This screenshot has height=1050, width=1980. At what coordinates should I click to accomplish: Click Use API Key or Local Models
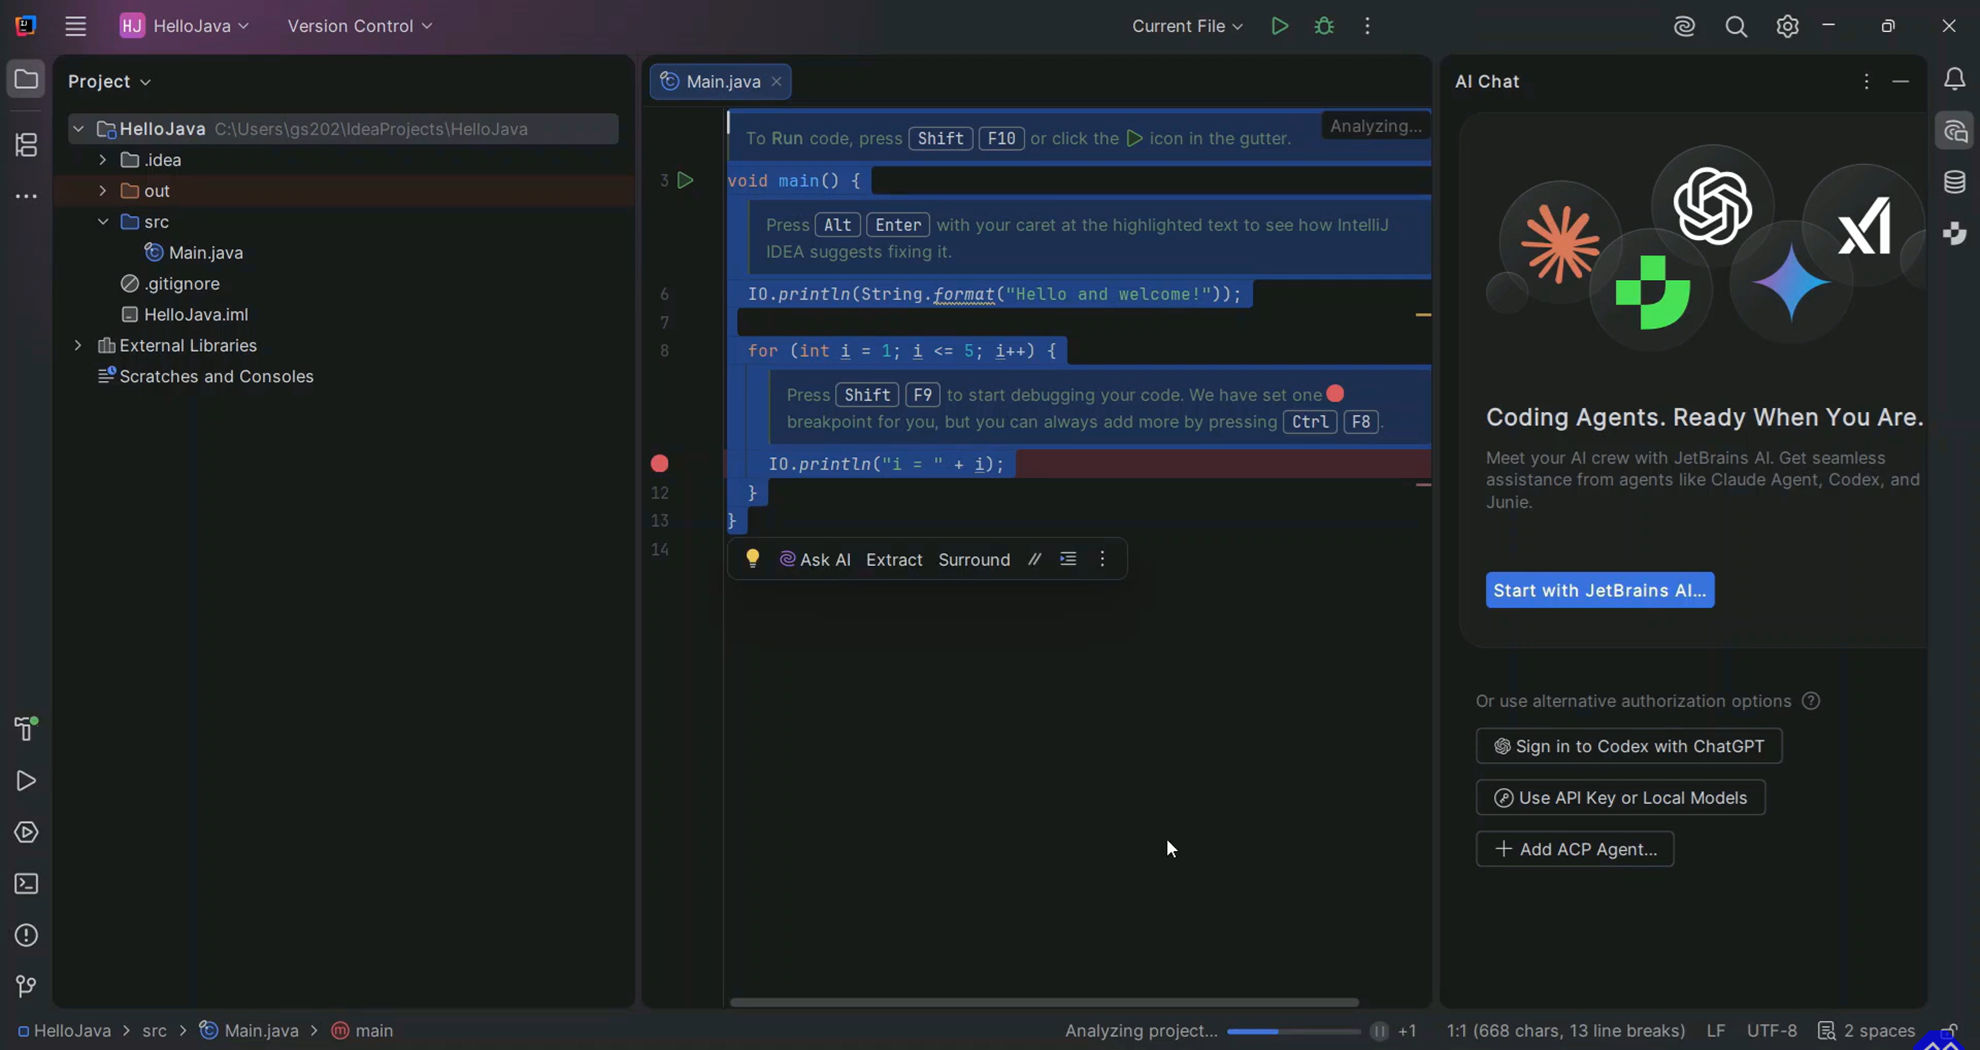coord(1620,798)
